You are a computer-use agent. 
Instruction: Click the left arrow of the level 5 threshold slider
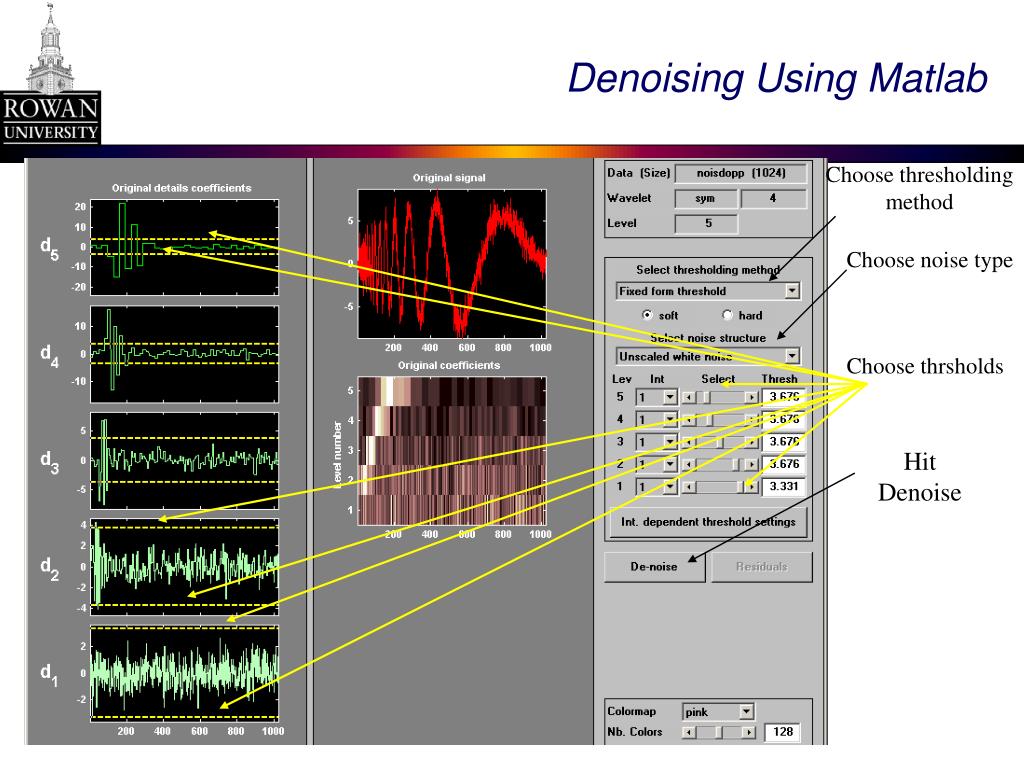point(688,397)
